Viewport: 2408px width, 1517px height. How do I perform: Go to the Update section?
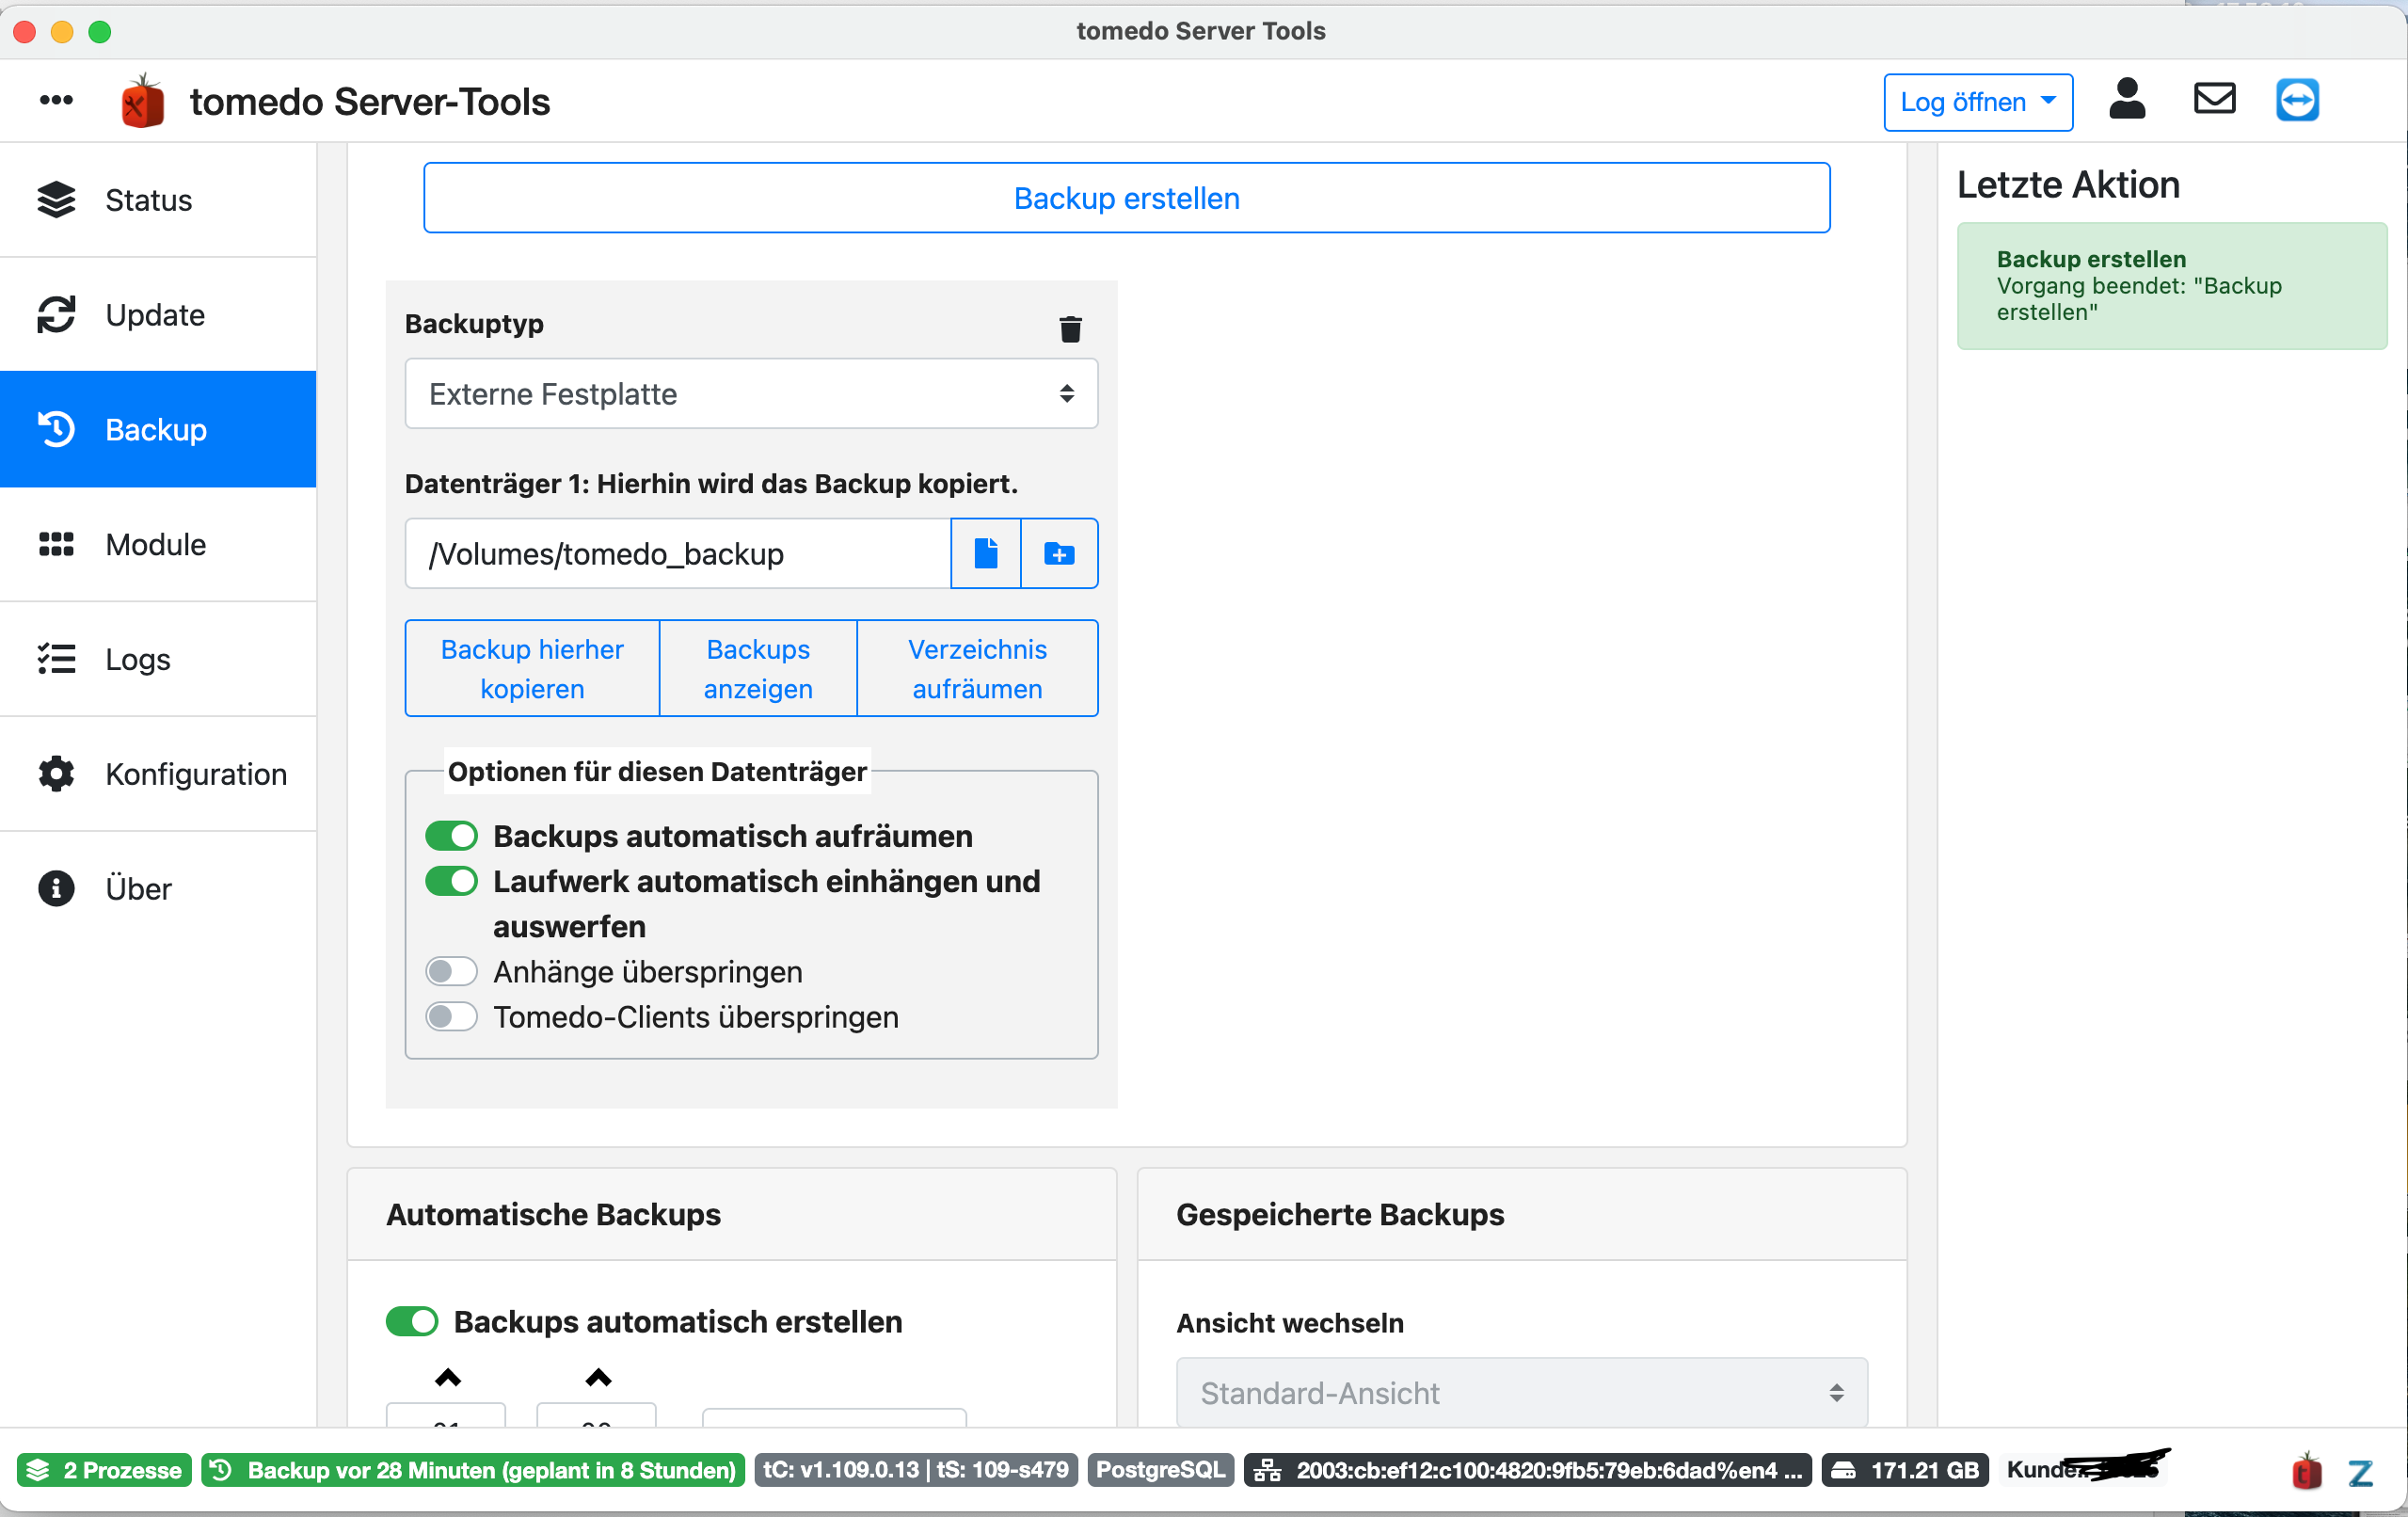point(158,315)
